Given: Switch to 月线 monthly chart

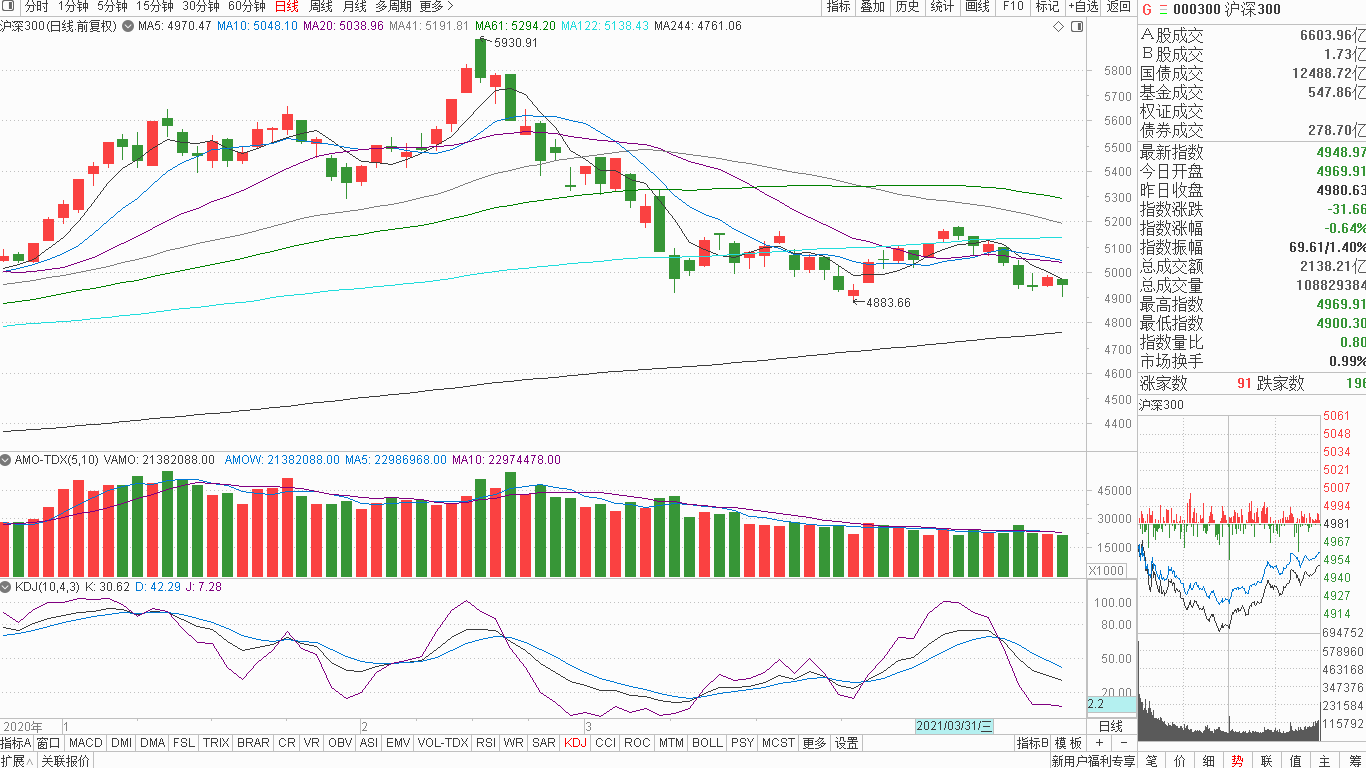Looking at the screenshot, I should click(x=354, y=7).
